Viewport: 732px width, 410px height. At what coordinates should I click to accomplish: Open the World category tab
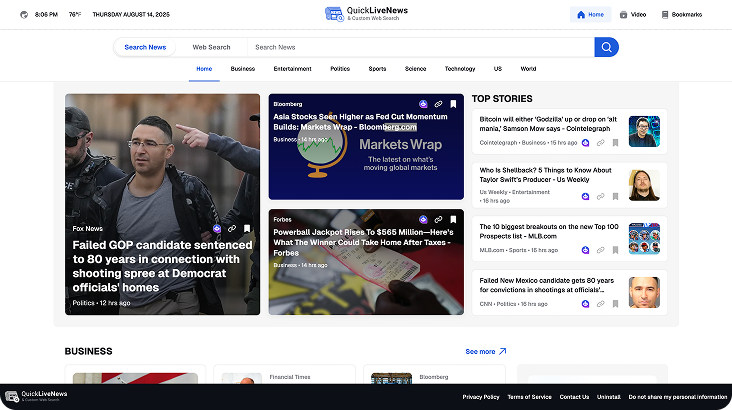click(528, 69)
